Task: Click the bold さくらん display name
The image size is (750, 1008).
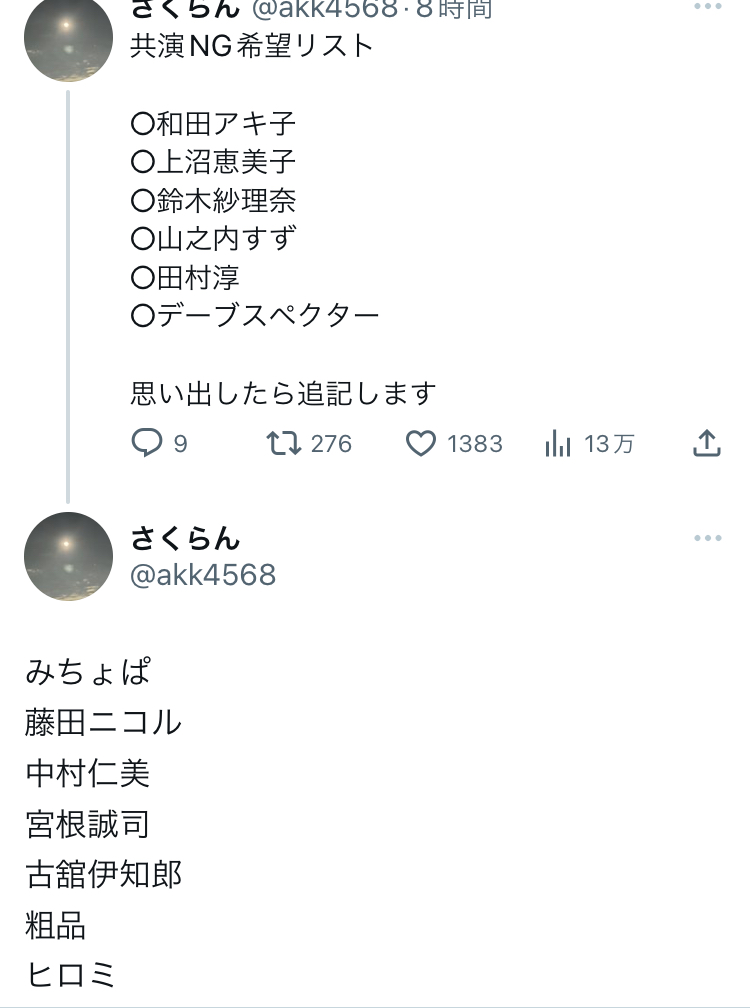Action: (x=185, y=538)
